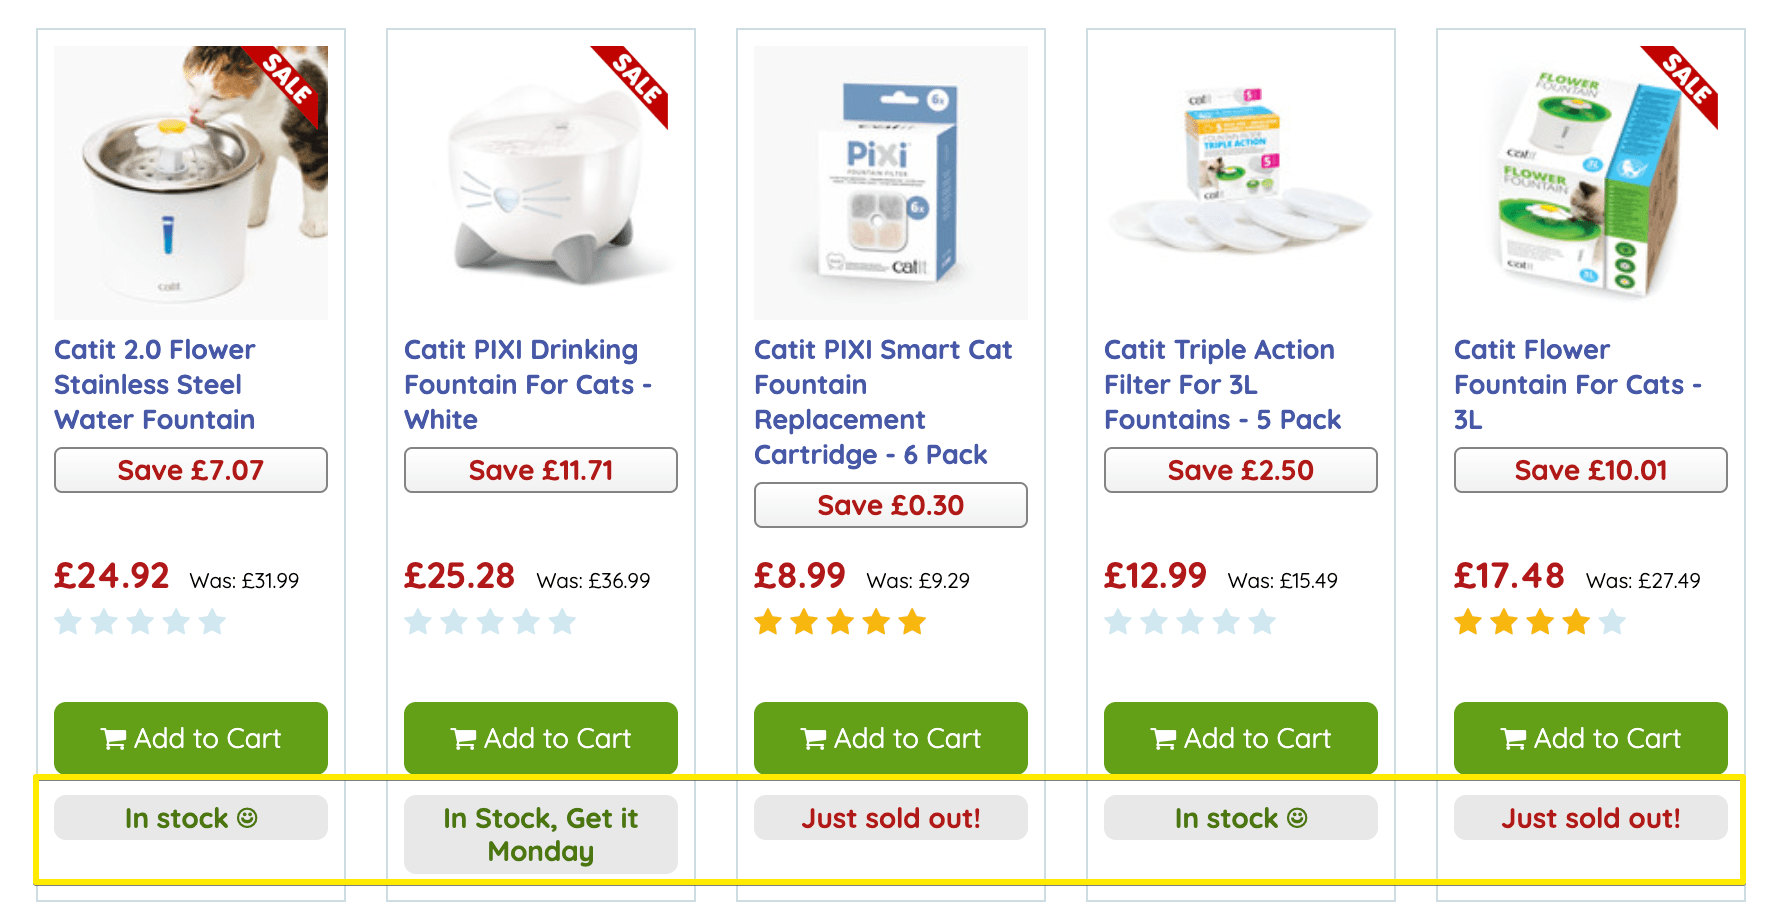The width and height of the screenshot is (1776, 924).
Task: Click SALE ribbon on Catit Flower Fountain 3L
Action: point(1687,82)
